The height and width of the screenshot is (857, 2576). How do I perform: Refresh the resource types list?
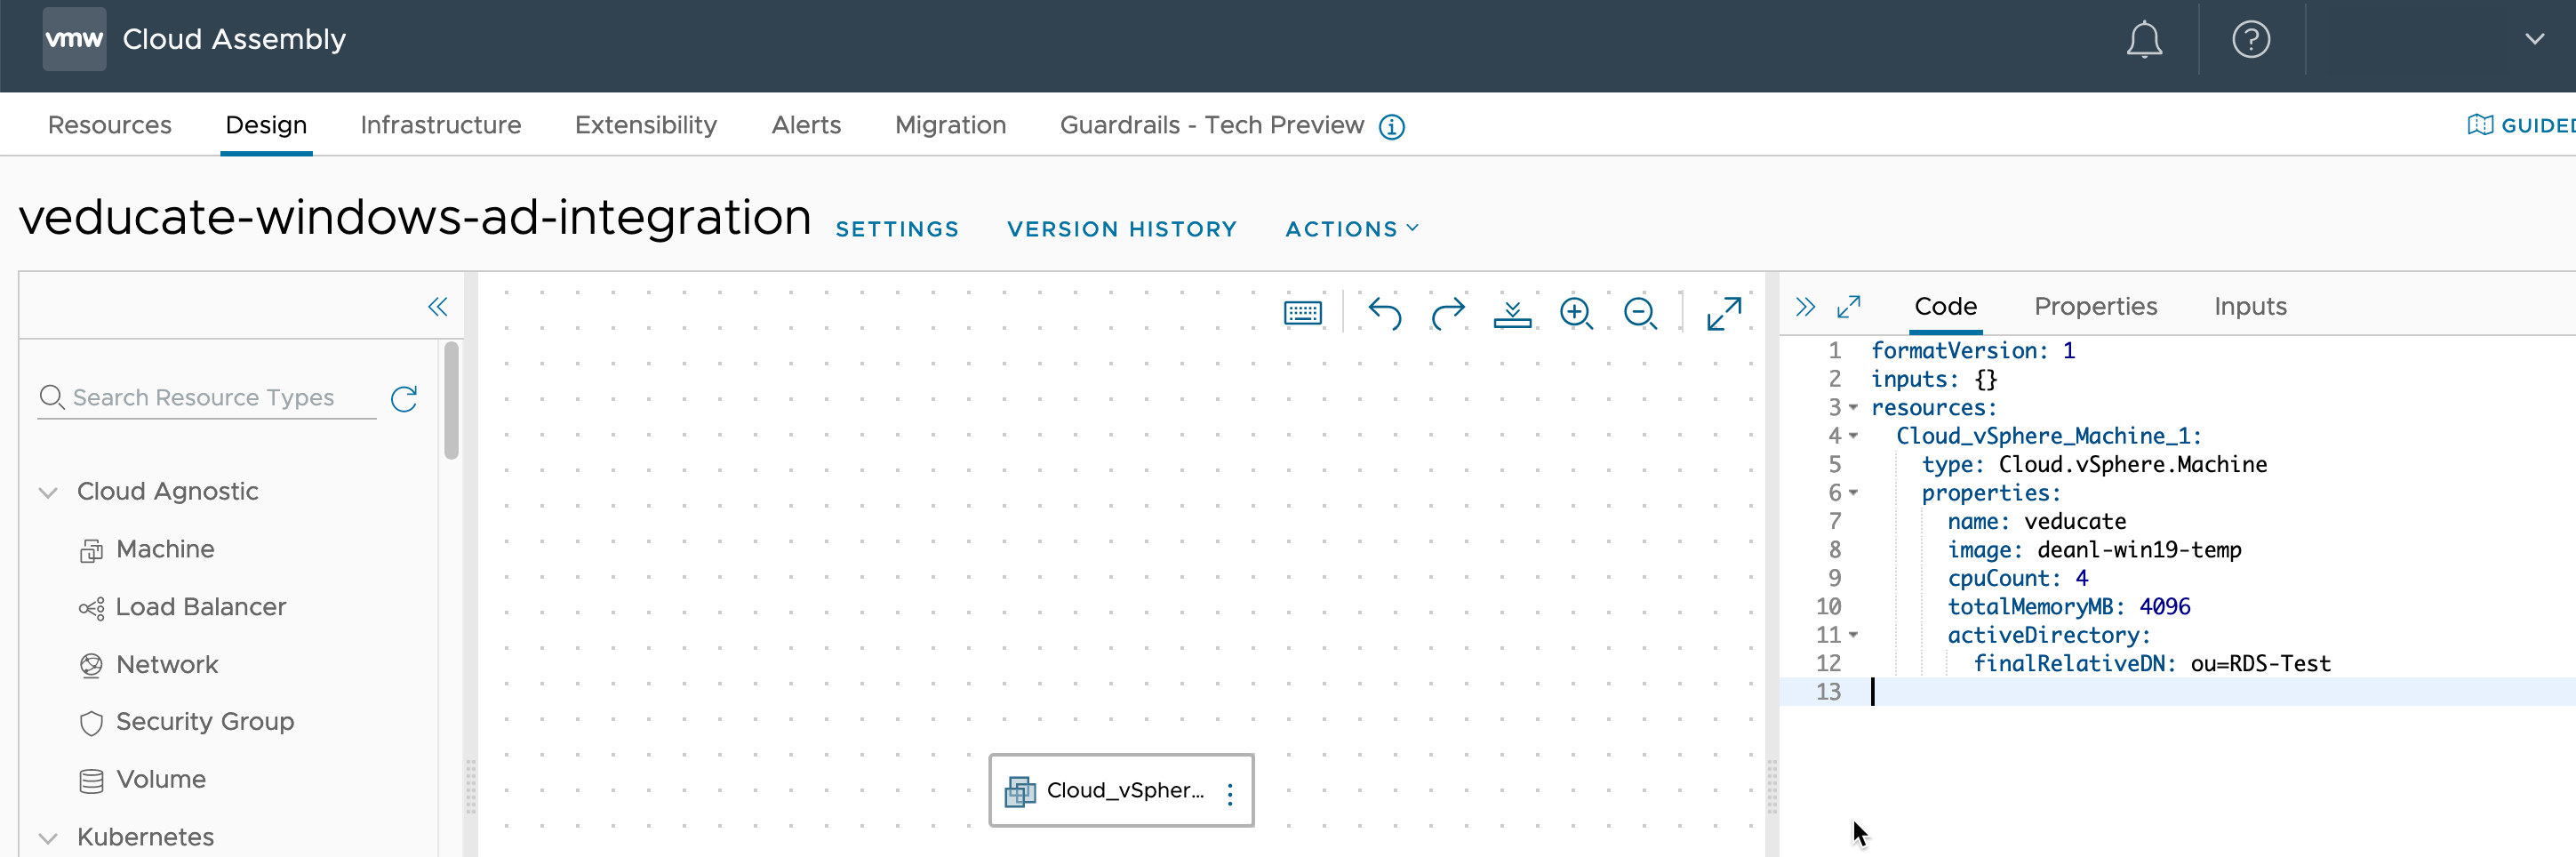(404, 399)
